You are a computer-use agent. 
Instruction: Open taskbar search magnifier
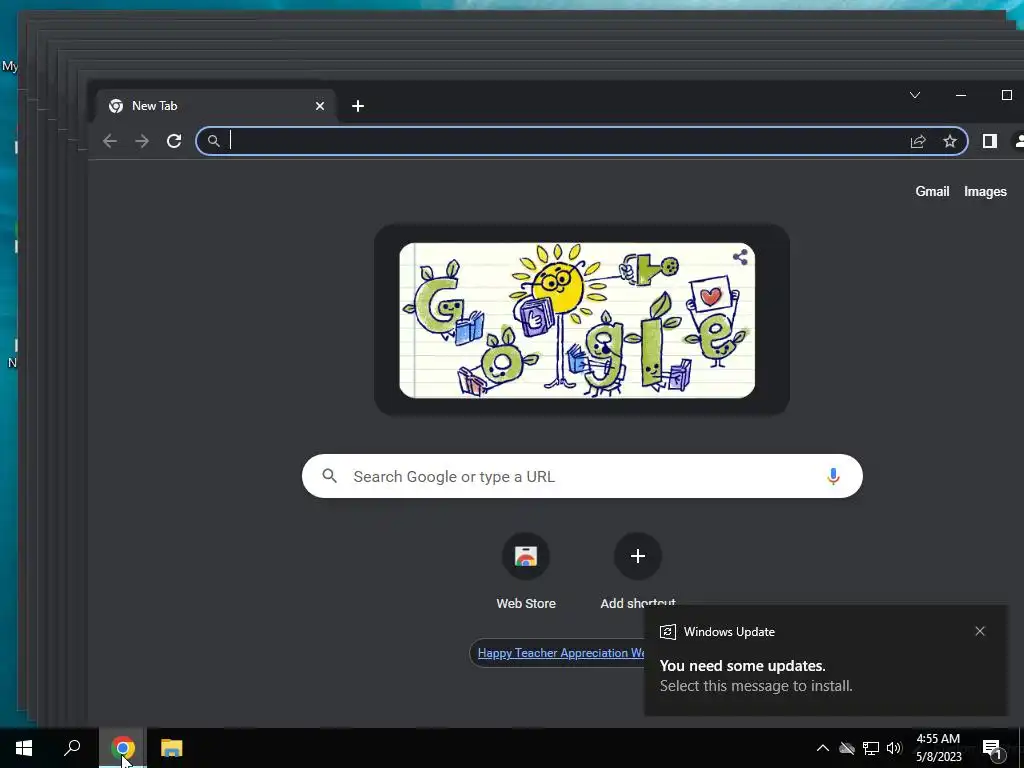pyautogui.click(x=72, y=748)
